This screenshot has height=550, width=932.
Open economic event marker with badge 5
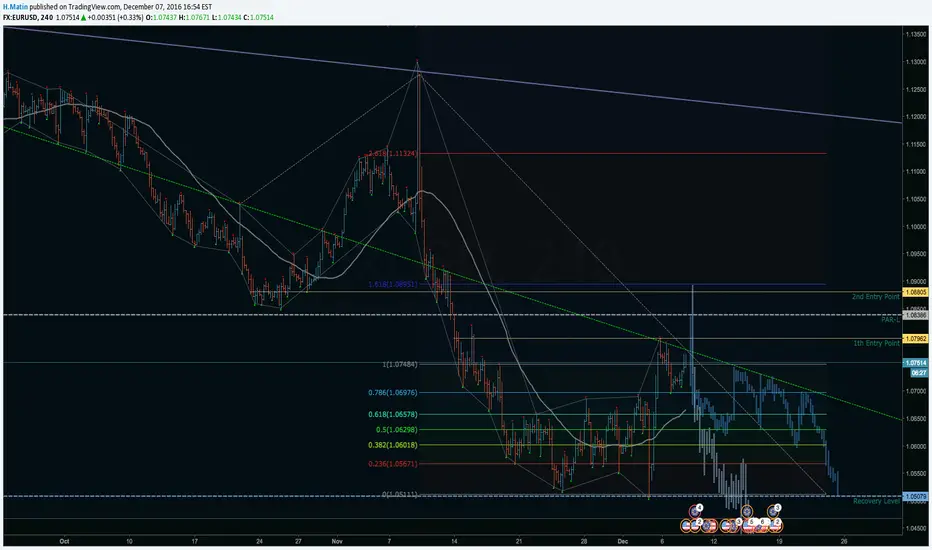[x=751, y=524]
